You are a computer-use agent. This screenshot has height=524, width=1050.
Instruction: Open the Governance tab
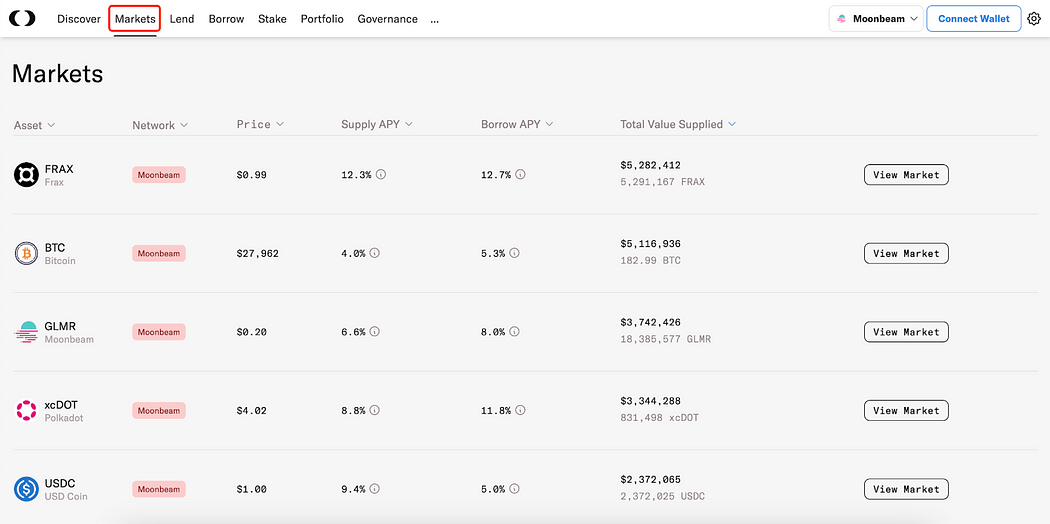(x=388, y=19)
